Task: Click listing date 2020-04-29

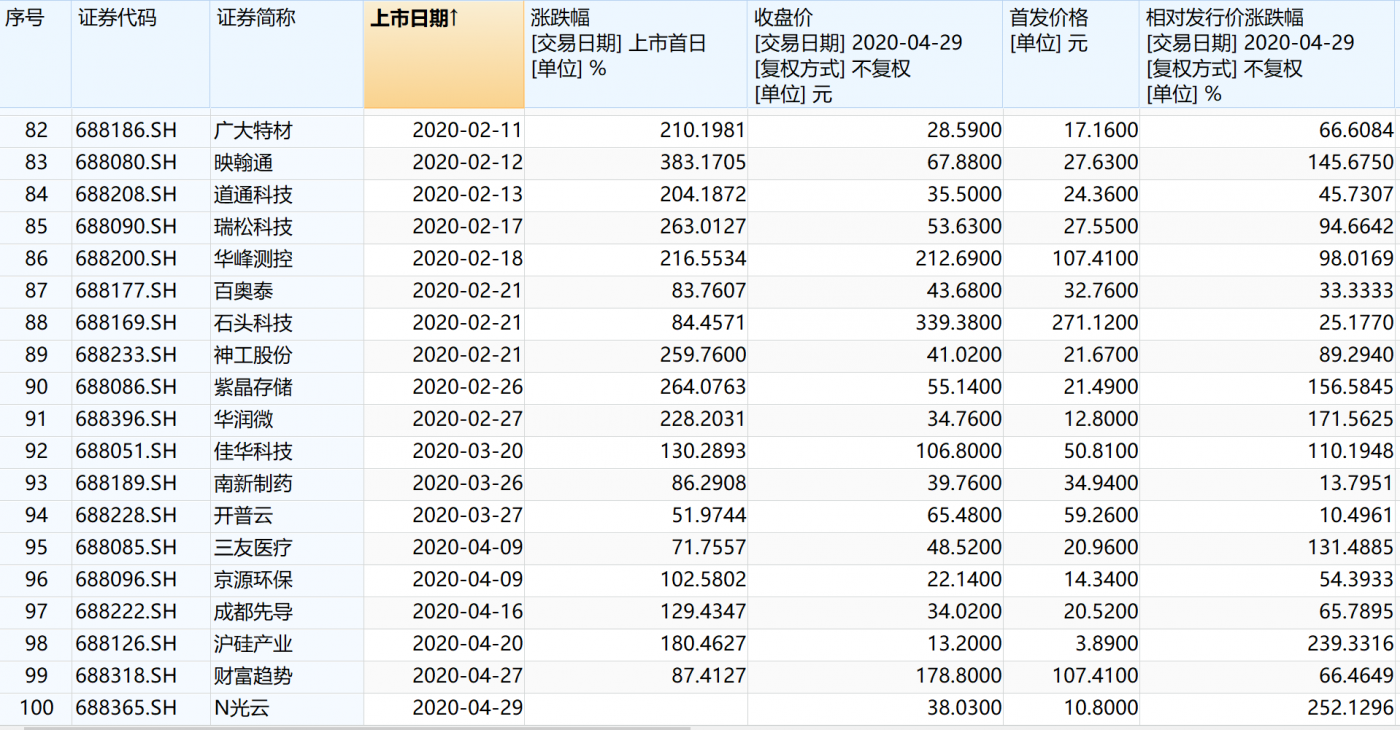Action: coord(467,708)
